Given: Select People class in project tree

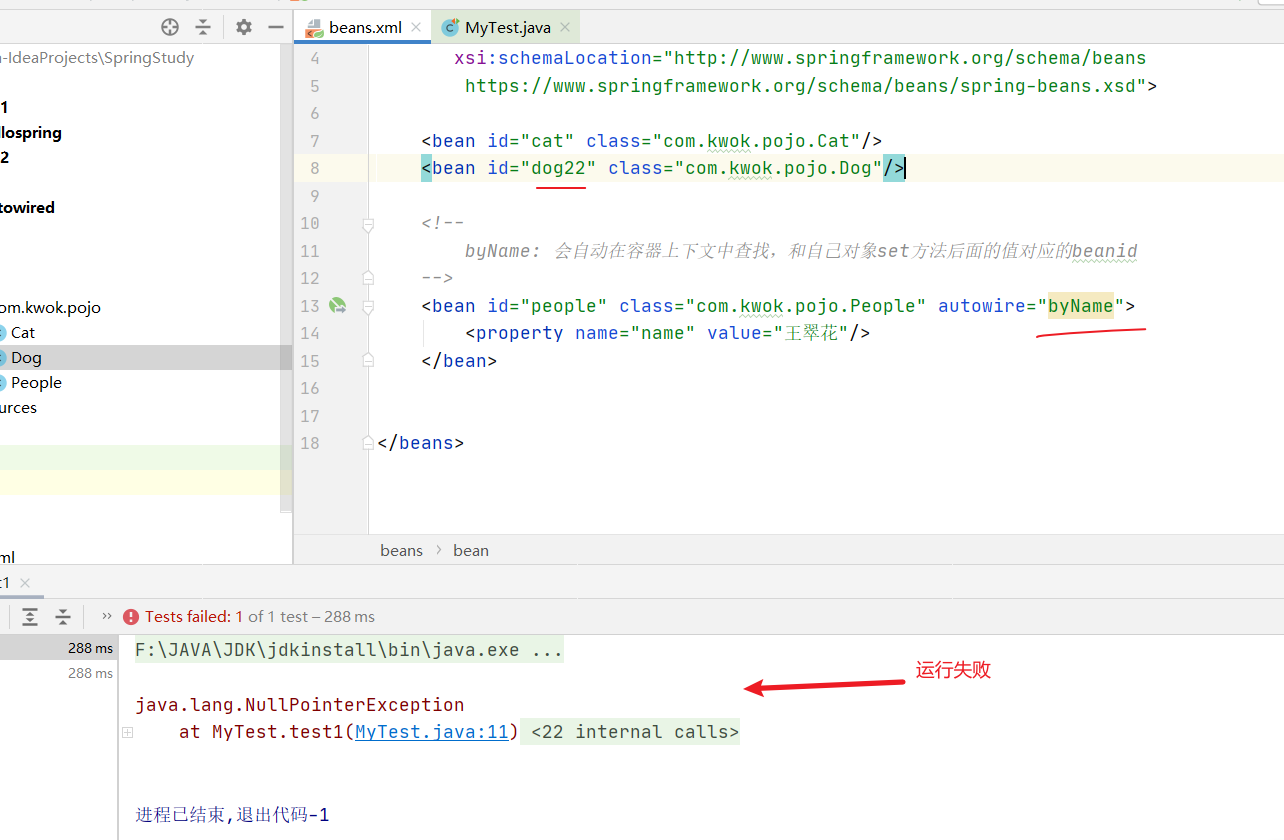Looking at the screenshot, I should click(x=36, y=383).
